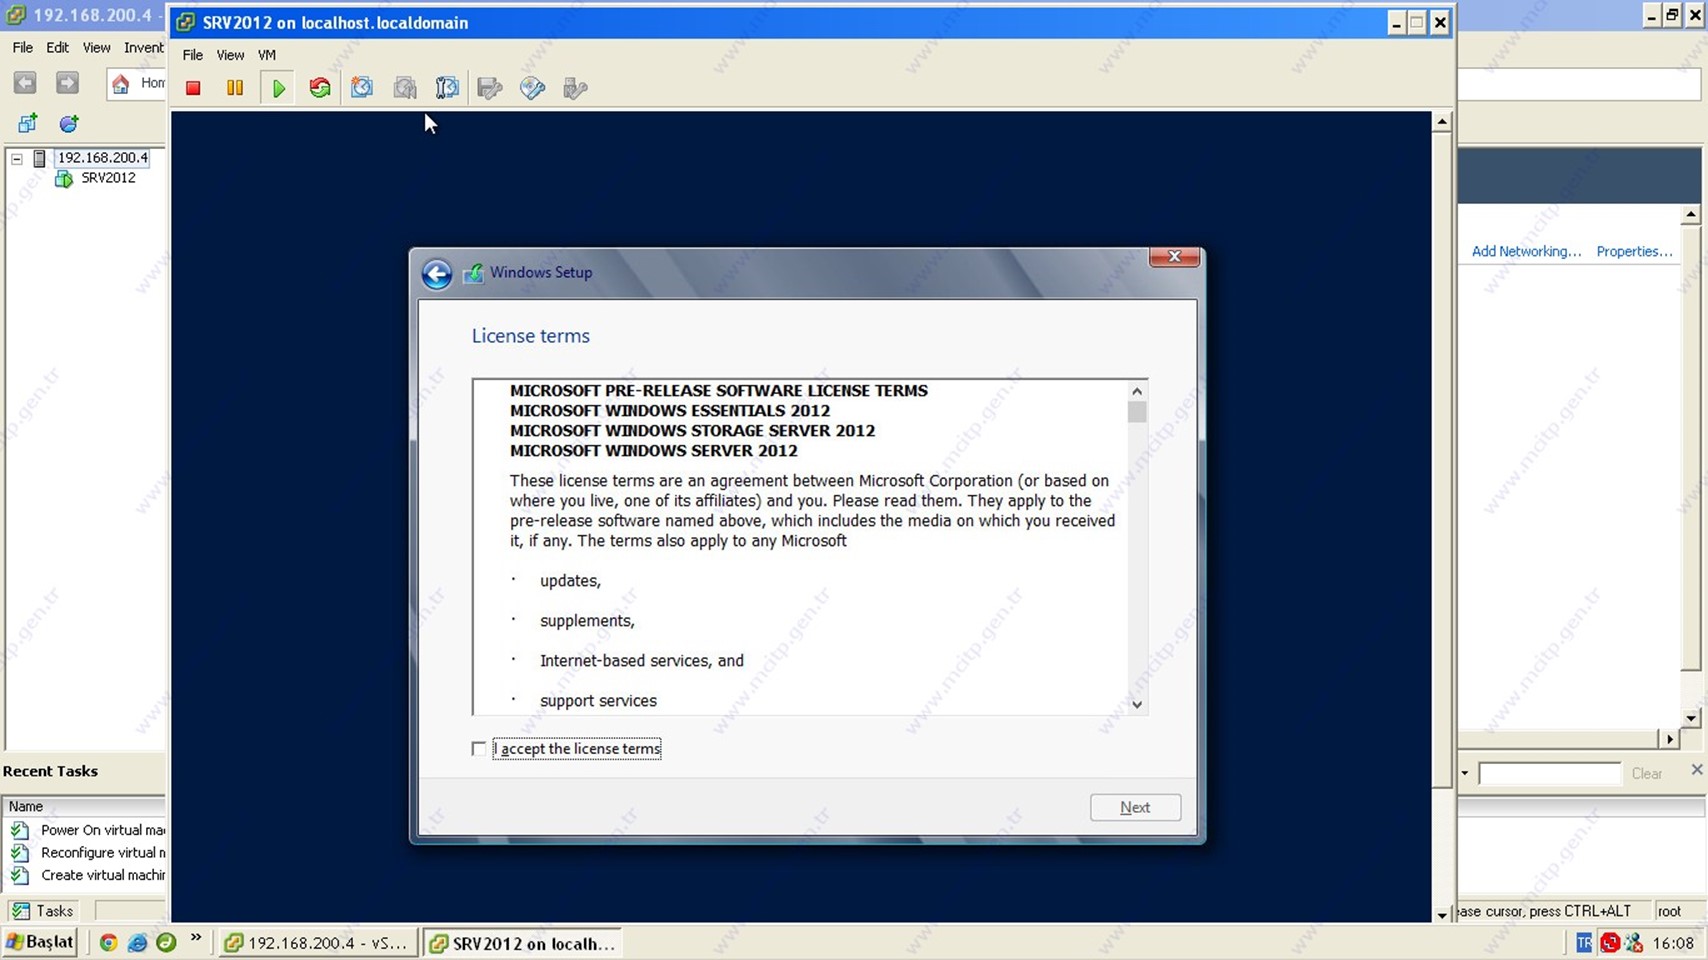Click the Internet Explorer quick launch icon
The image size is (1708, 960).
click(137, 942)
